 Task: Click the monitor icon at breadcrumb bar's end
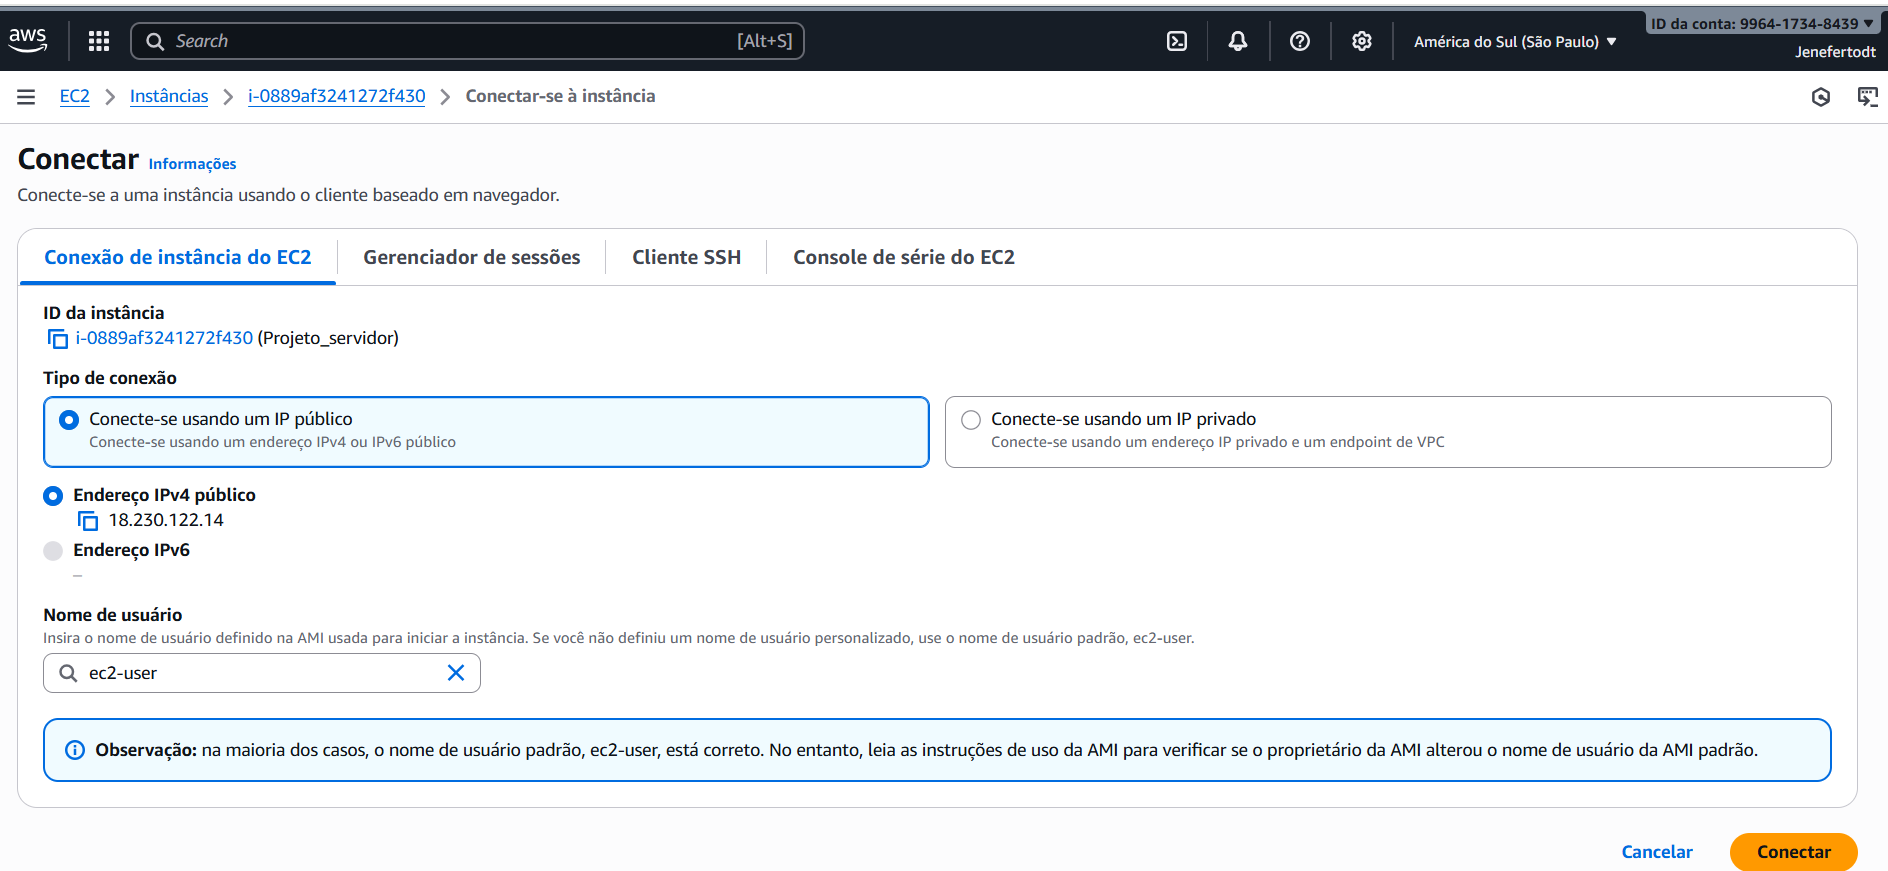[1867, 97]
